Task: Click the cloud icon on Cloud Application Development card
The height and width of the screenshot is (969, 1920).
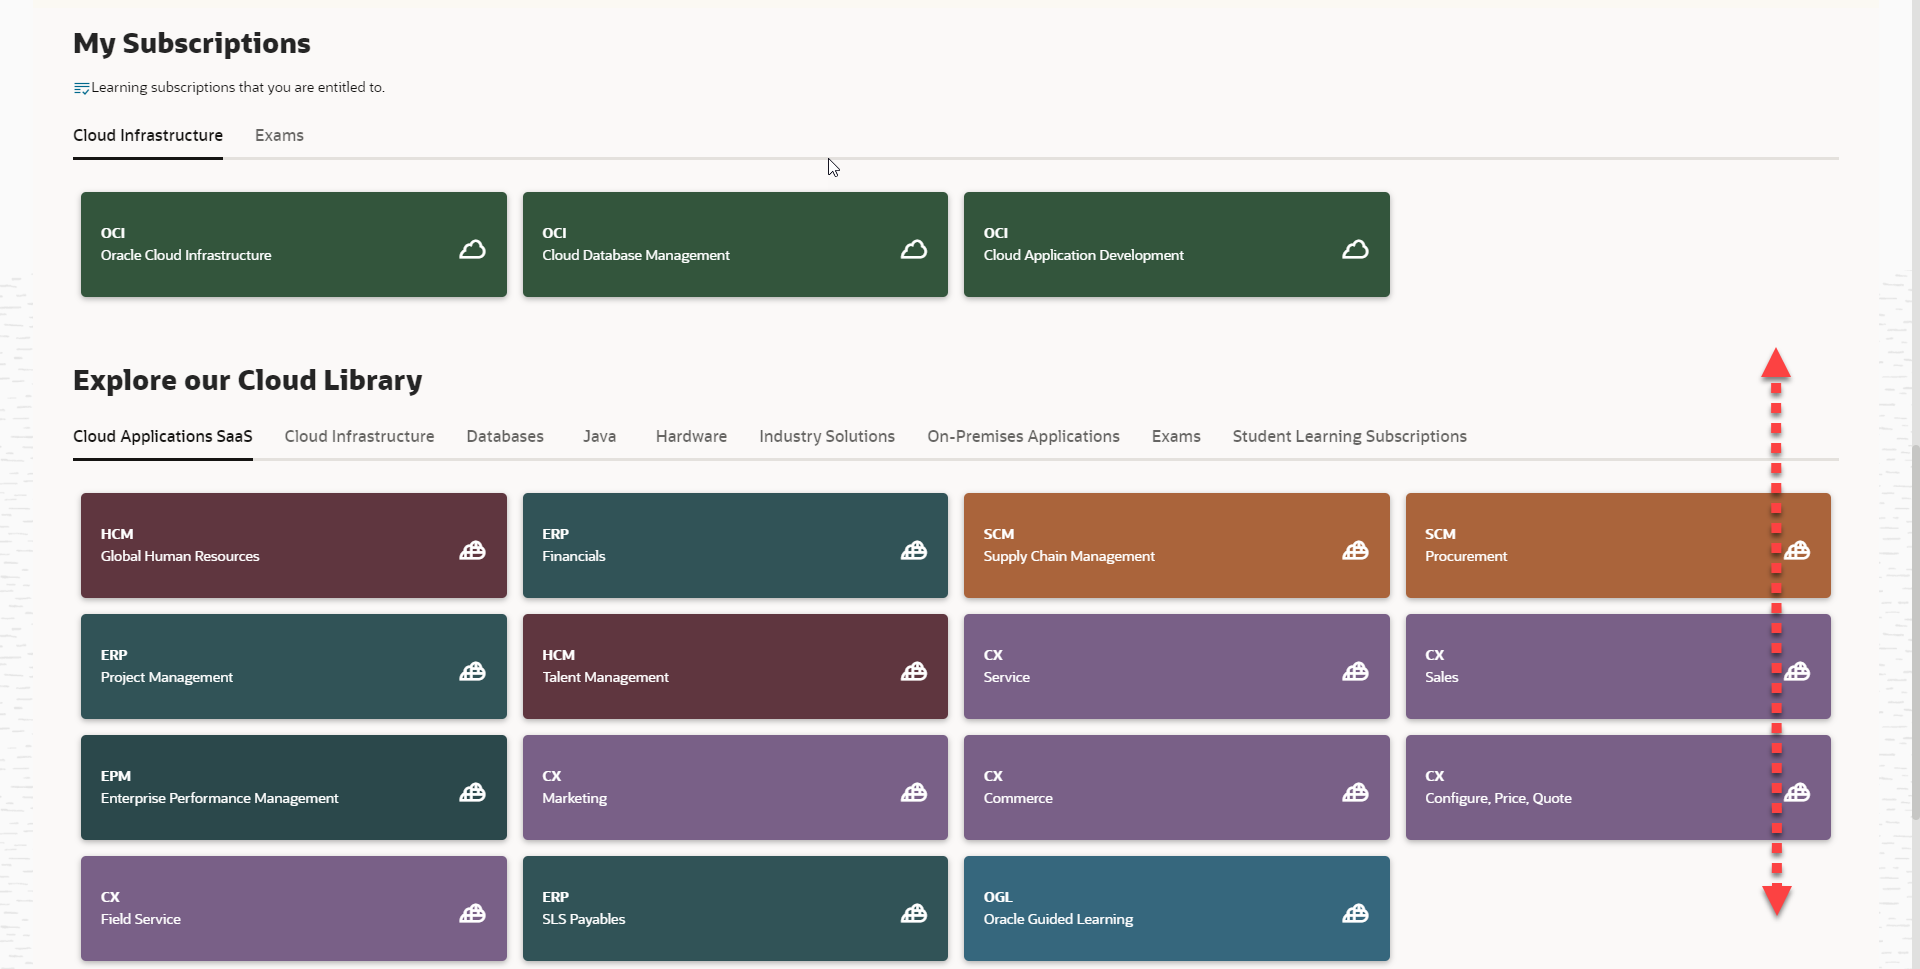Action: (1355, 249)
